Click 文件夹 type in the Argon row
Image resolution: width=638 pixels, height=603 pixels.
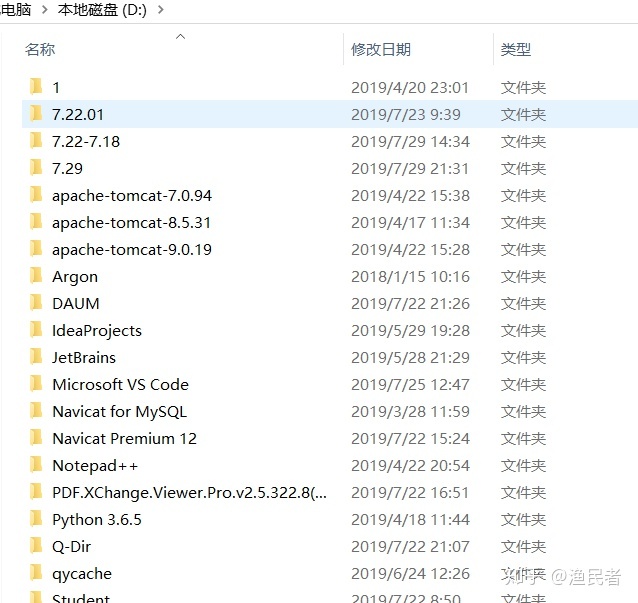click(x=523, y=277)
